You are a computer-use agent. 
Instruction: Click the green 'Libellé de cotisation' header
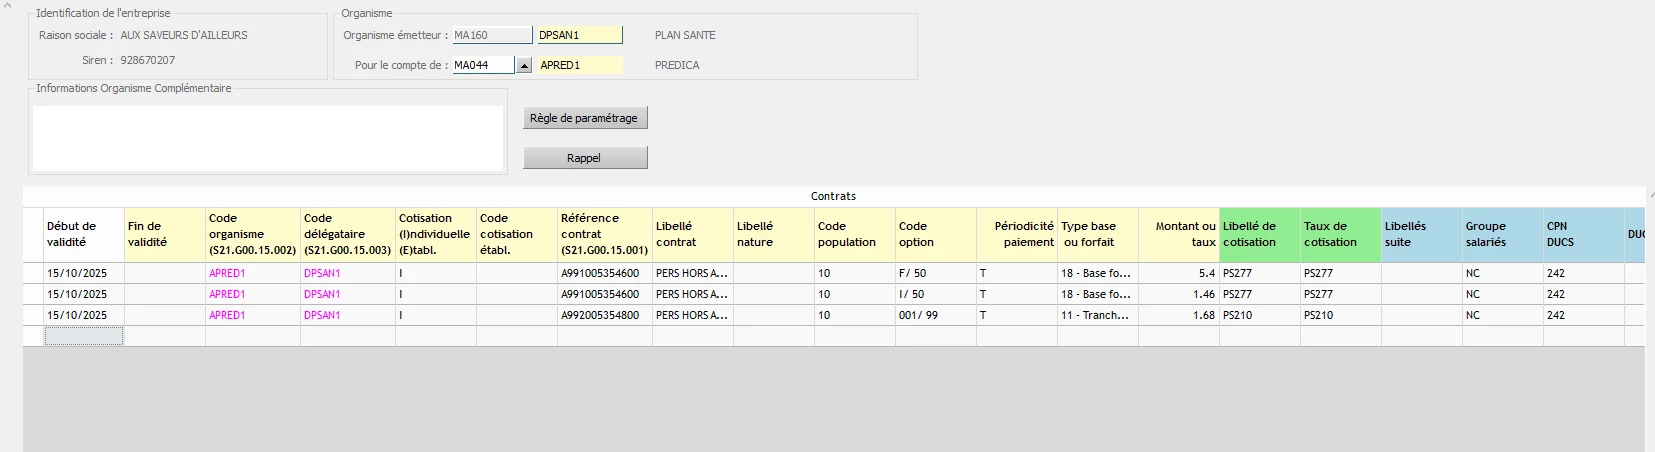coord(1260,235)
